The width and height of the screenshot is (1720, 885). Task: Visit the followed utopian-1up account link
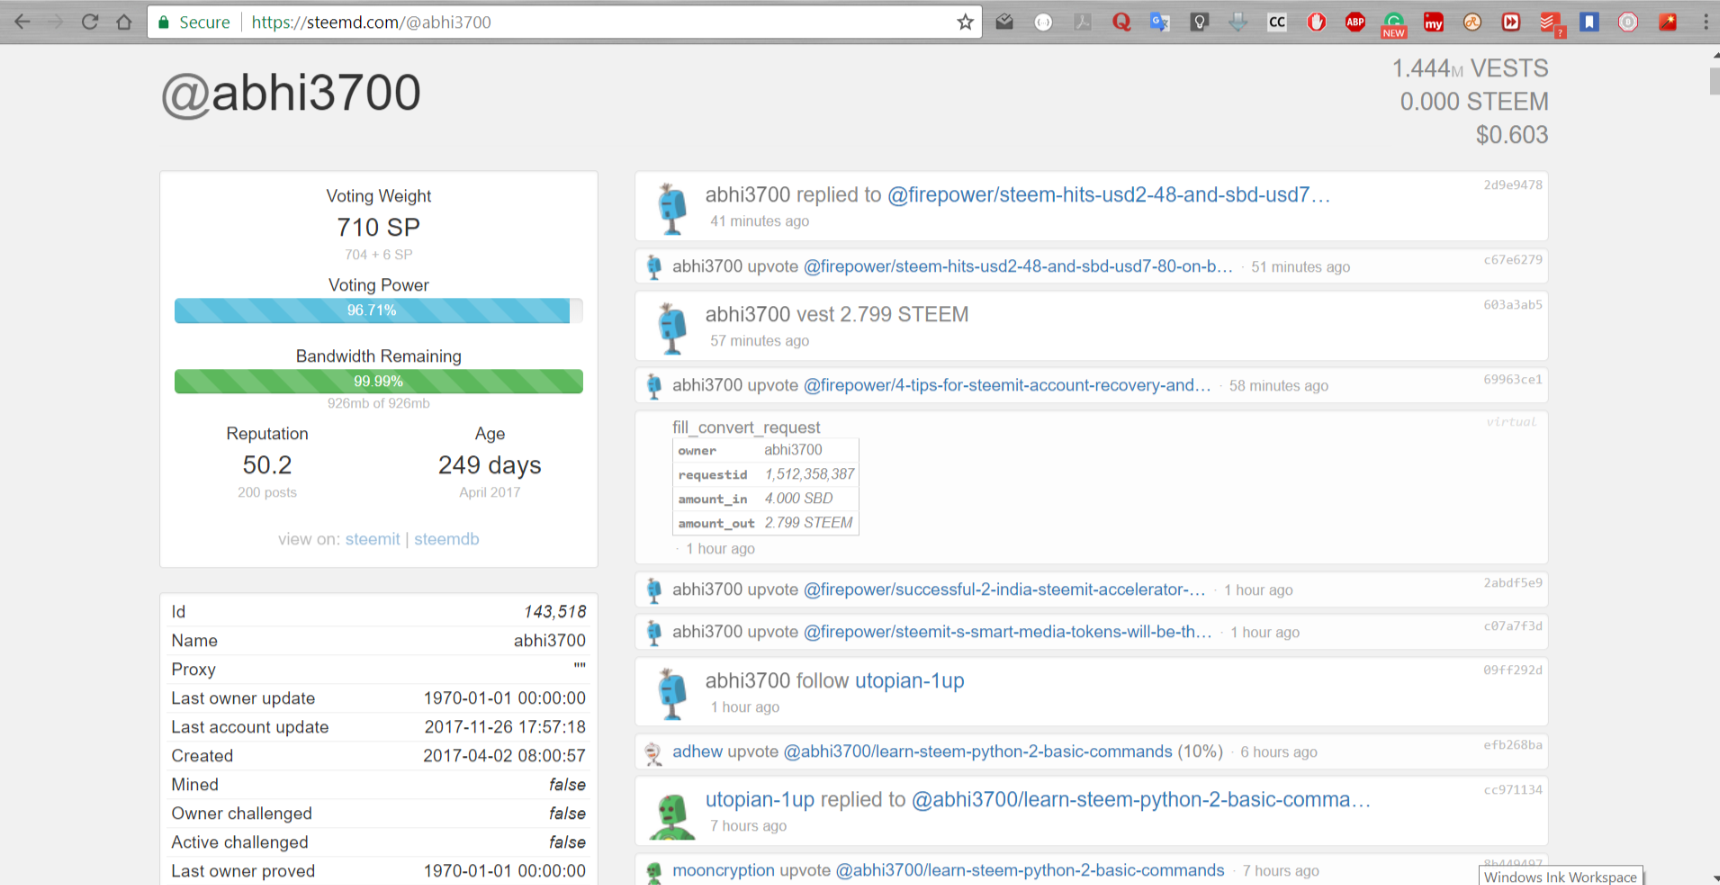point(910,681)
